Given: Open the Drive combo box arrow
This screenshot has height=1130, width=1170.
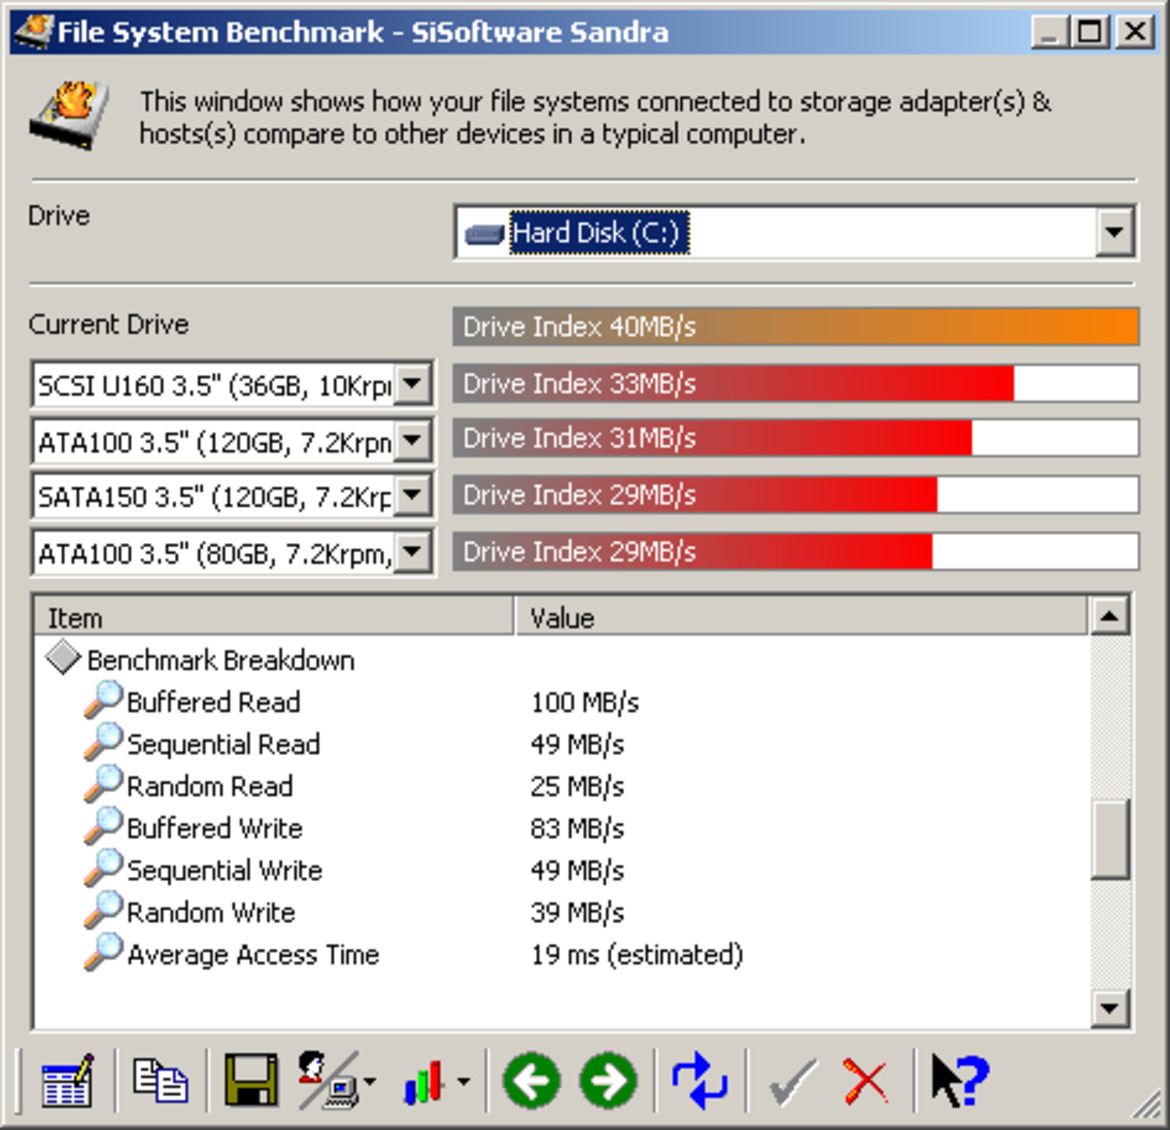Looking at the screenshot, I should pyautogui.click(x=1115, y=232).
